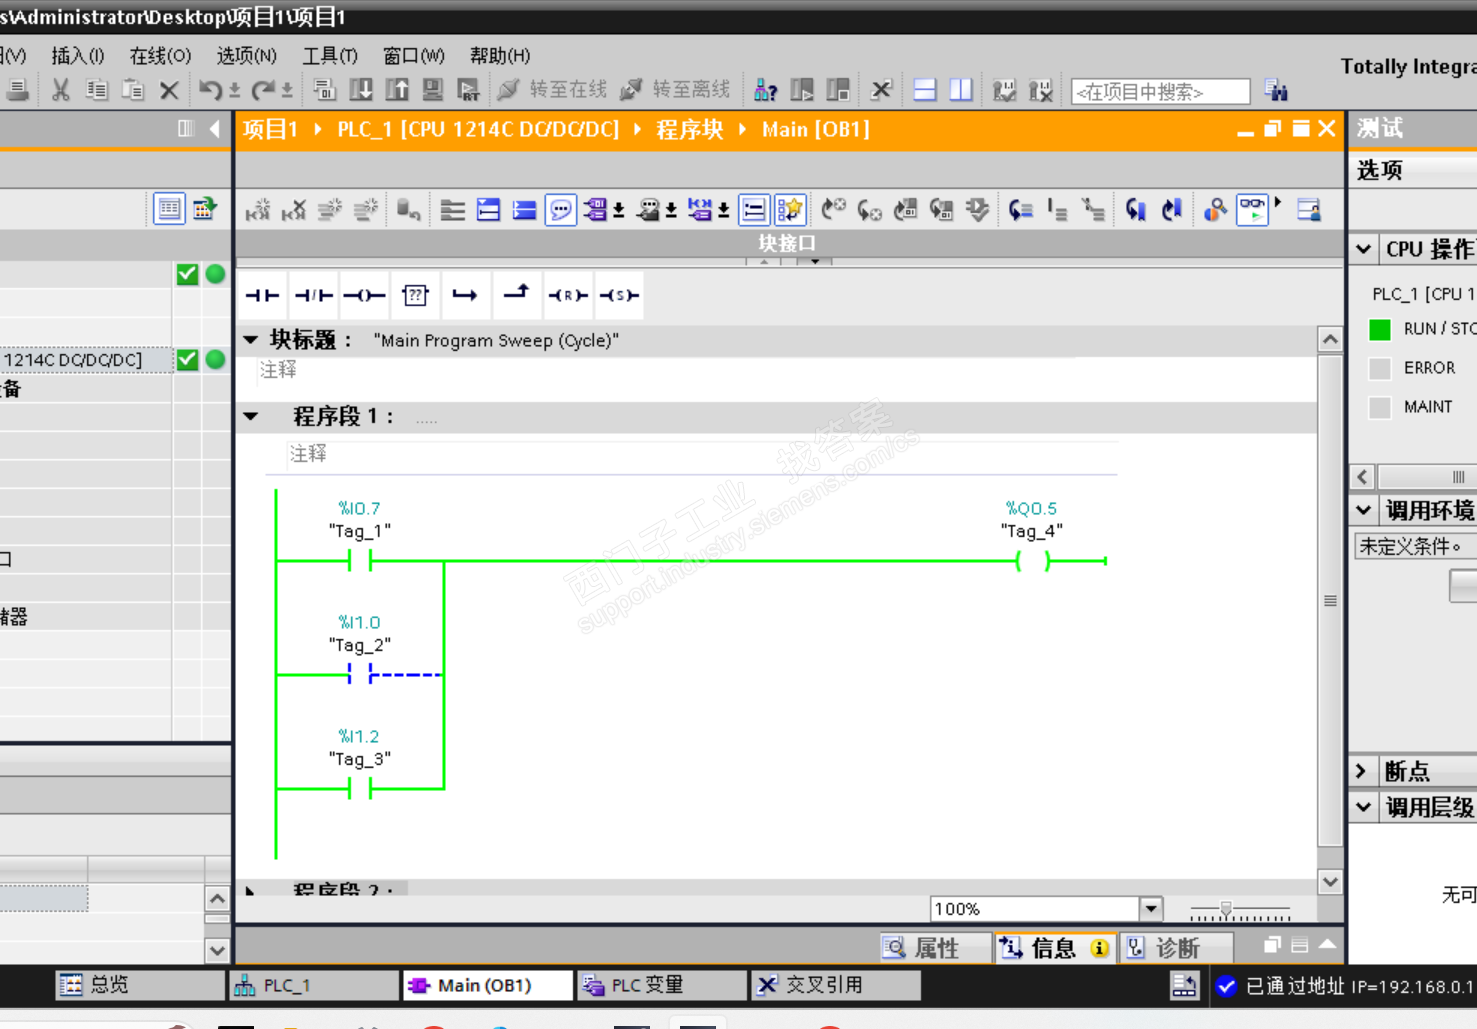The width and height of the screenshot is (1477, 1029).
Task: Open the 总览 overview in the bottom bar
Action: click(x=140, y=985)
